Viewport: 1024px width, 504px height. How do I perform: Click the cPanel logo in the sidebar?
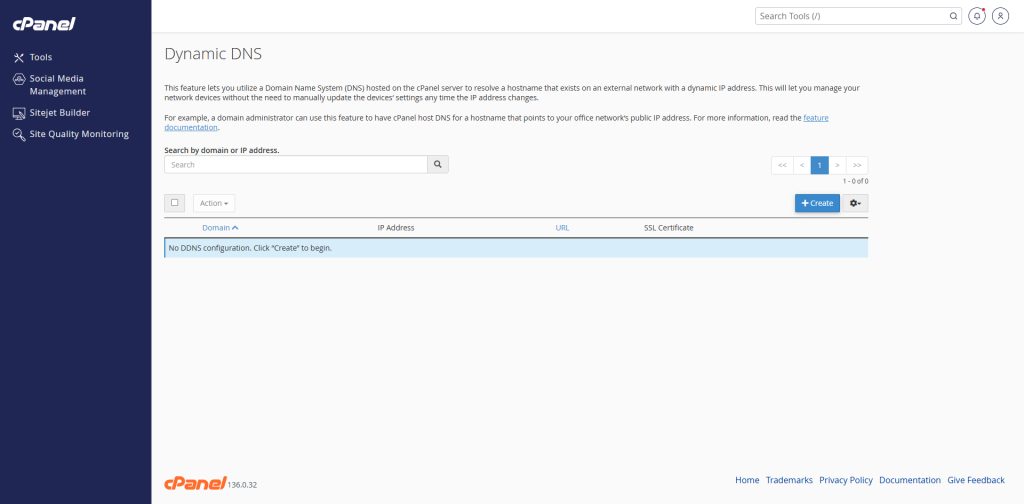pos(44,24)
